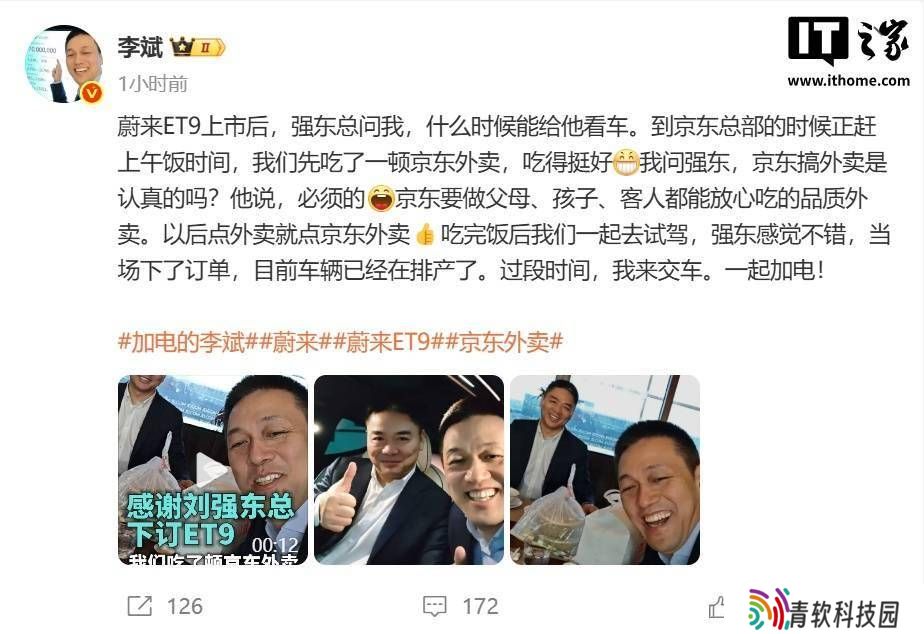This screenshot has height=634, width=924.
Task: Open the thumbs-up in-car photo
Action: (409, 470)
